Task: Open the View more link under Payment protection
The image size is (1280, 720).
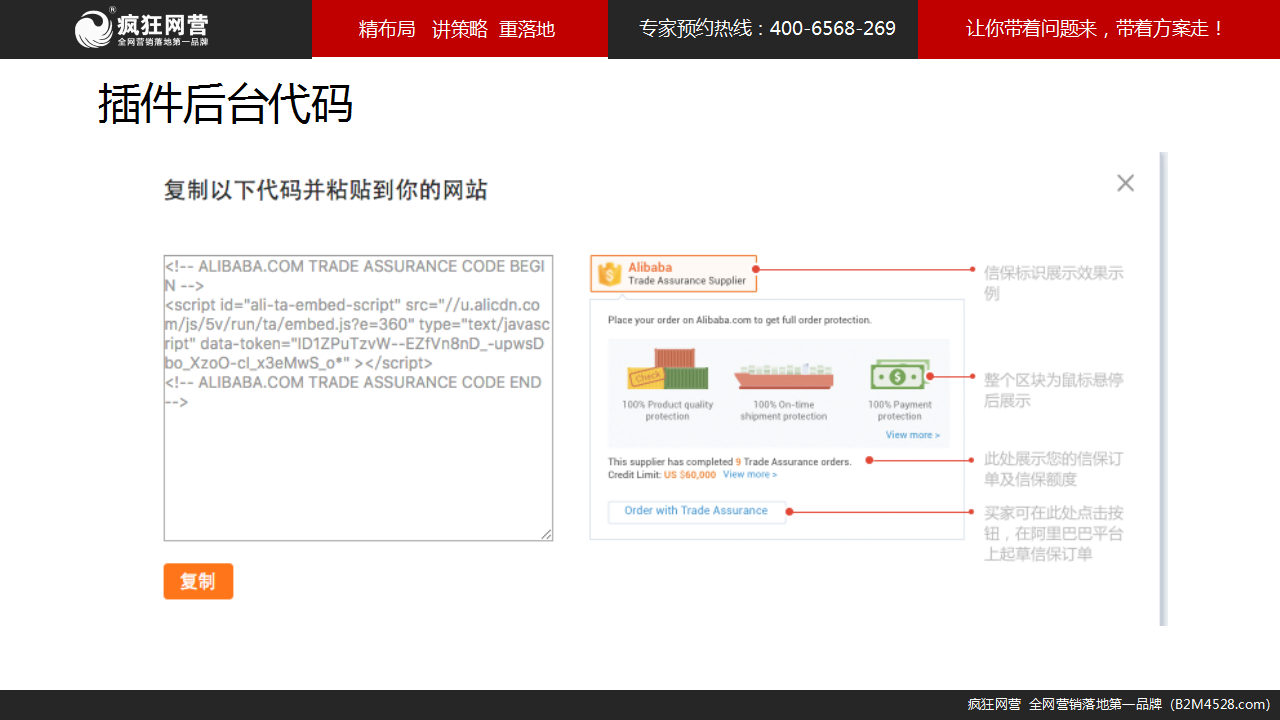Action: [x=912, y=435]
